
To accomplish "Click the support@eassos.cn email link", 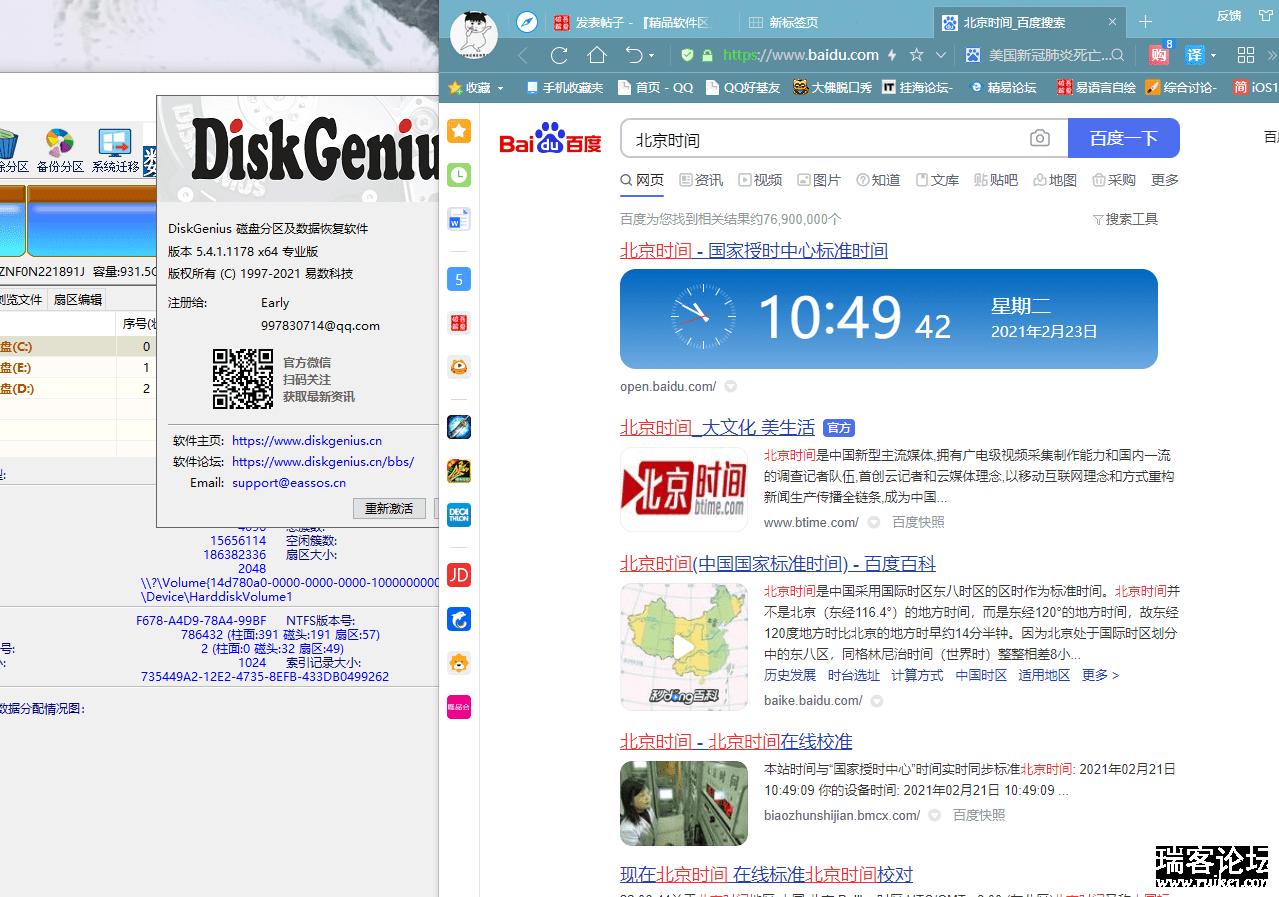I will (289, 482).
